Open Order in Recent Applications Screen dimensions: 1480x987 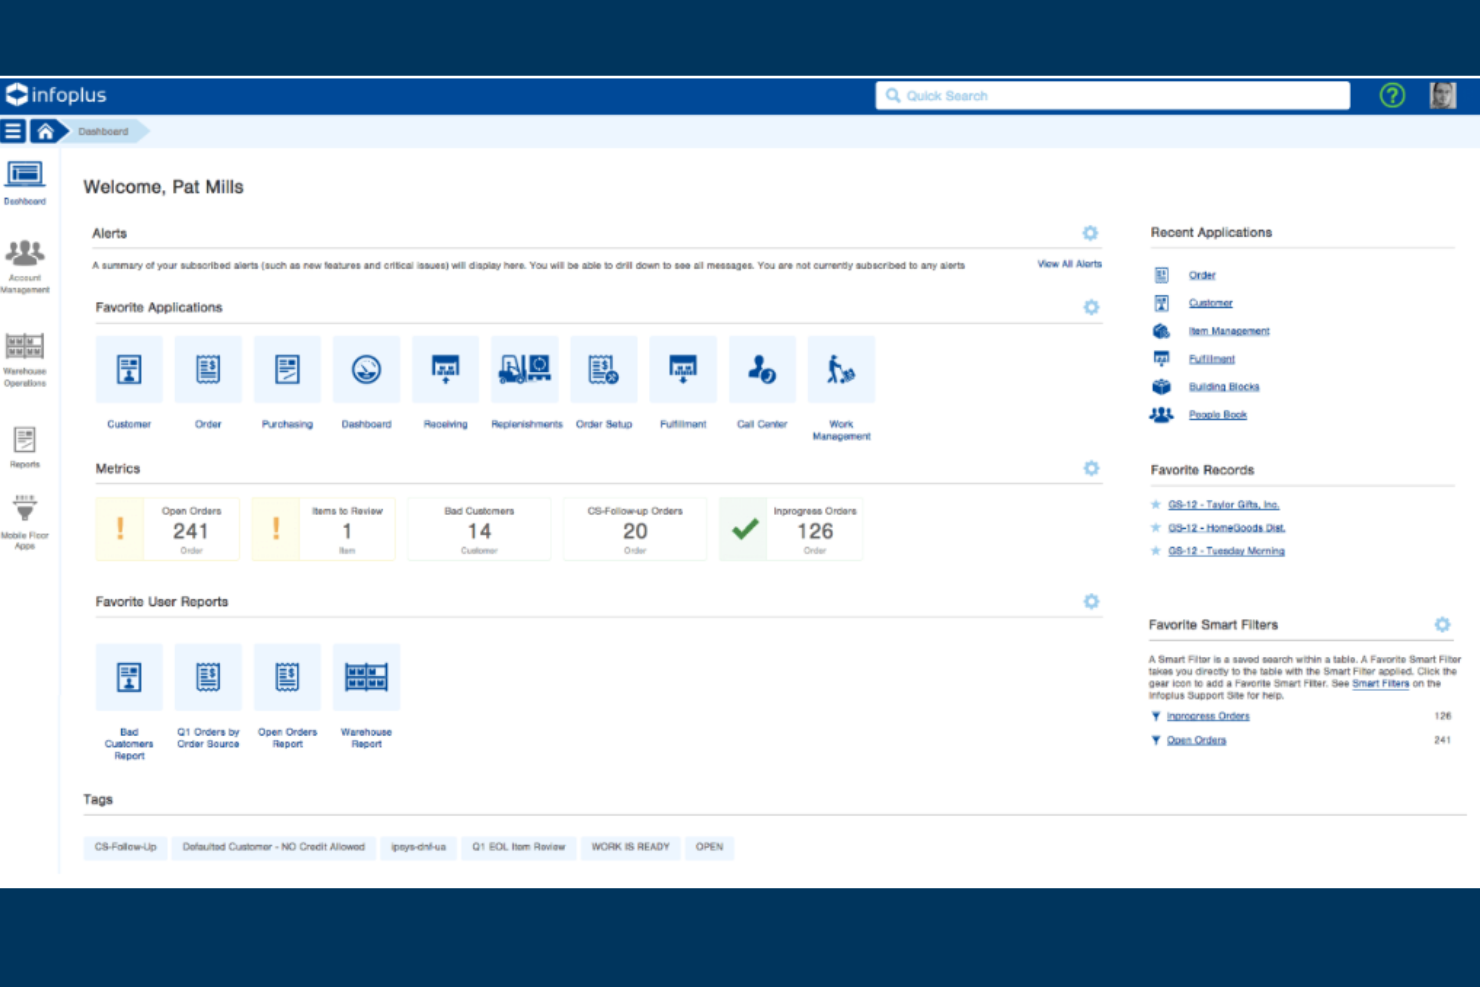(x=1202, y=275)
